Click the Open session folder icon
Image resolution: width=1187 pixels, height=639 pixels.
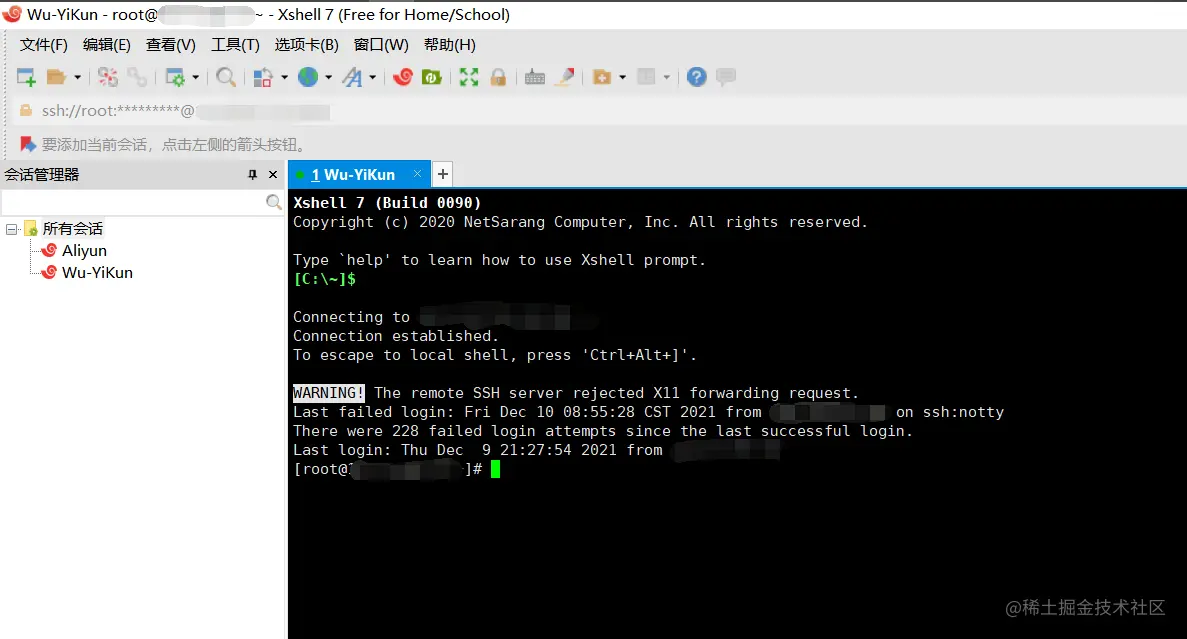click(57, 76)
